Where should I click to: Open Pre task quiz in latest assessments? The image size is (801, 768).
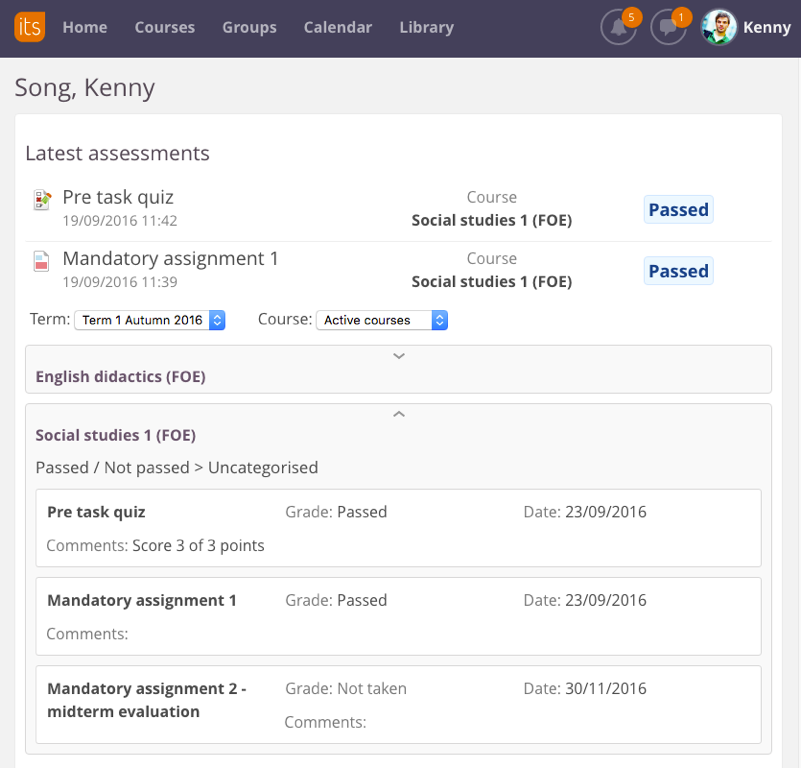click(118, 198)
